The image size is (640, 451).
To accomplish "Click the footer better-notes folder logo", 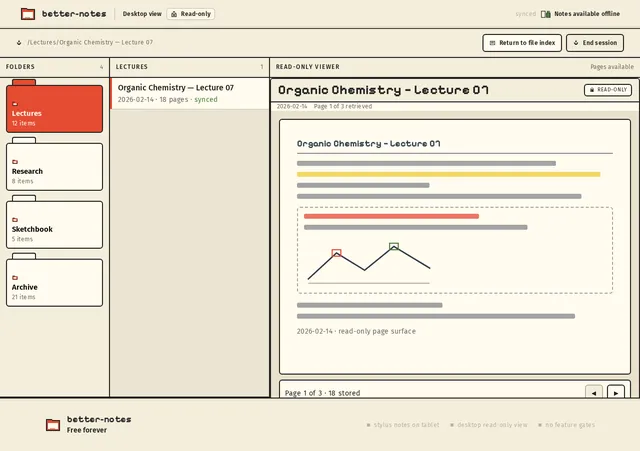I will coord(53,425).
